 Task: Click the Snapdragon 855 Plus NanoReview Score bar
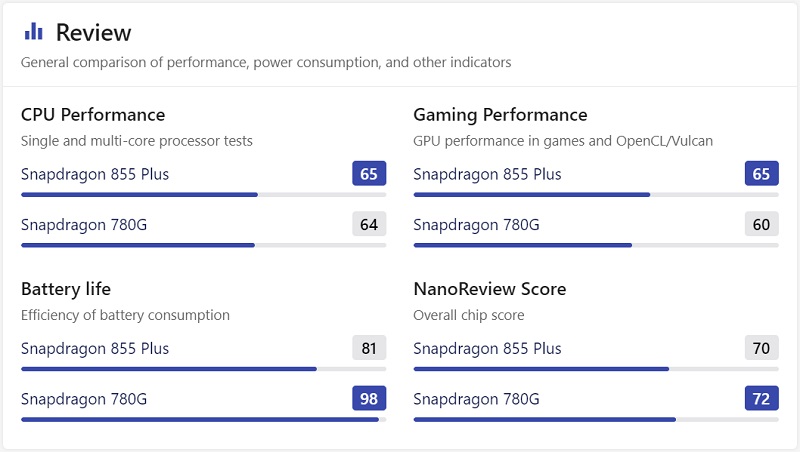(595, 369)
